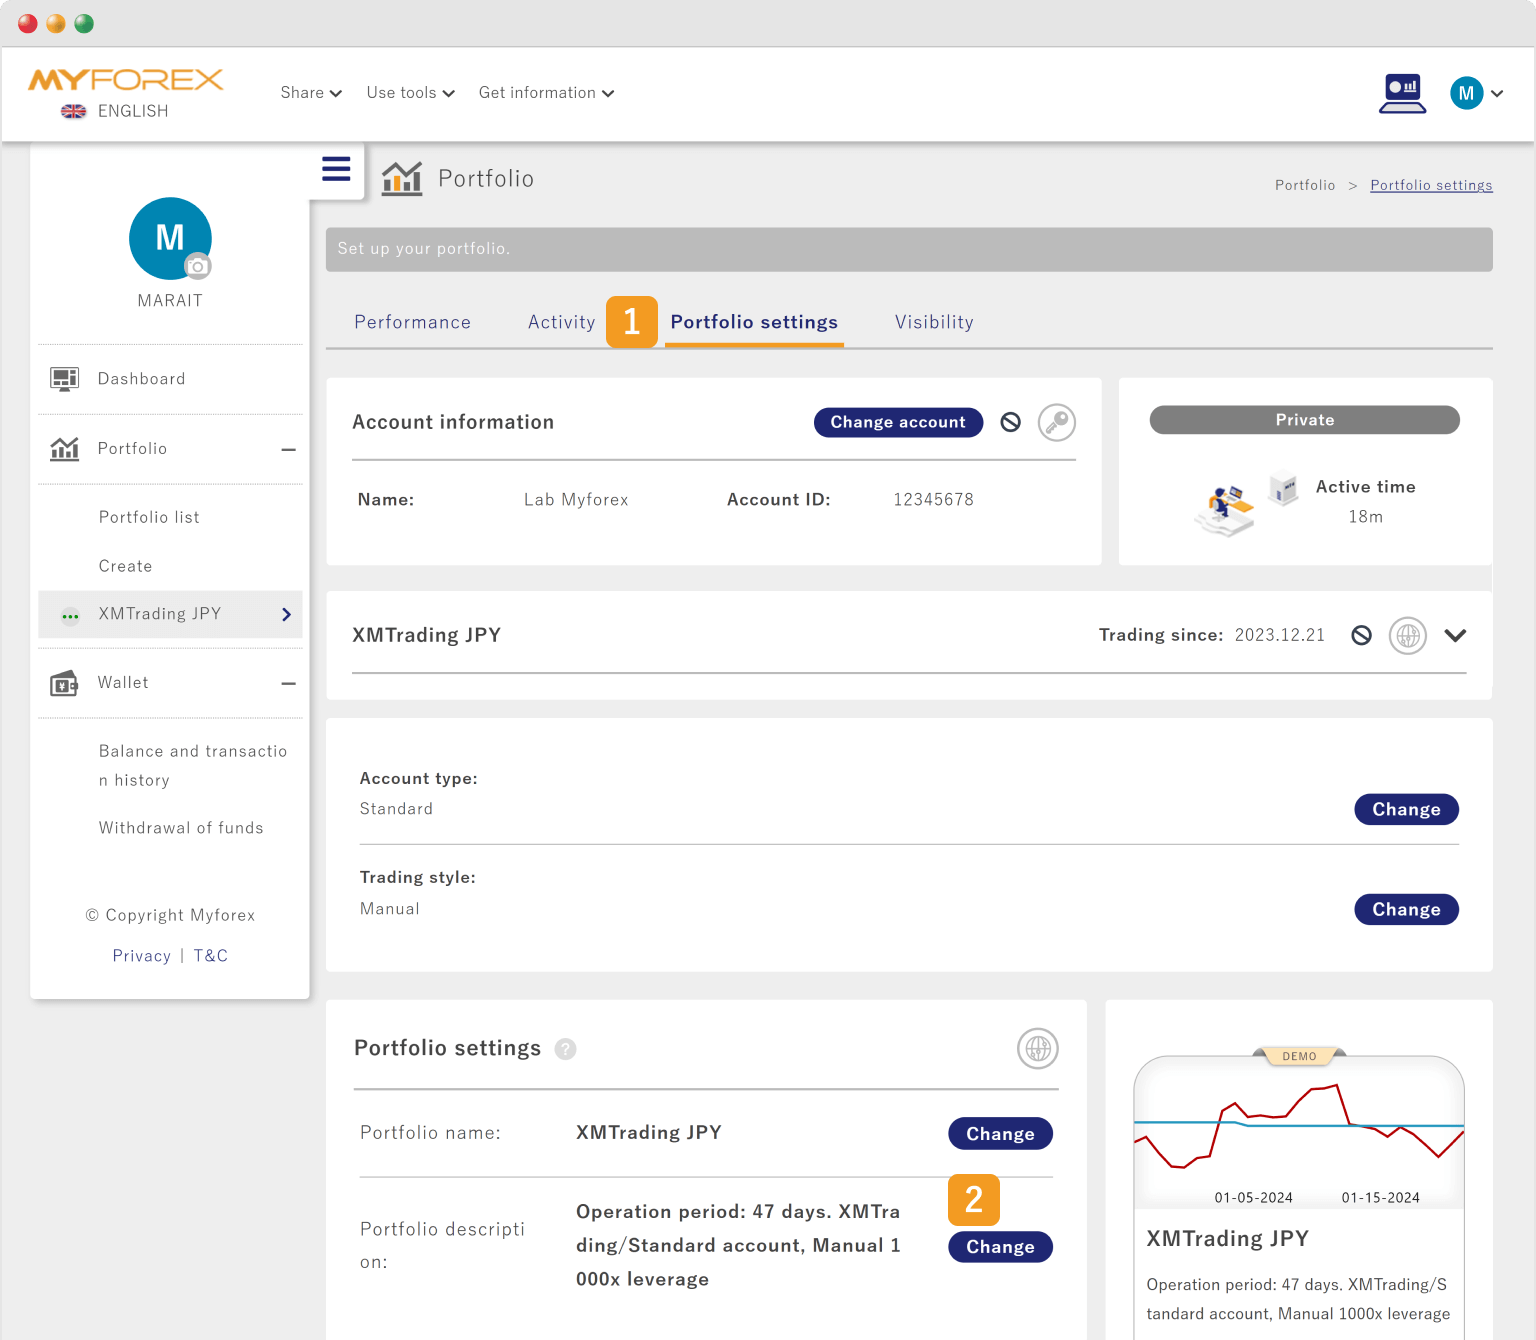Click the globe icon in Portfolio settings card
Viewport: 1536px width, 1340px height.
click(x=1038, y=1048)
